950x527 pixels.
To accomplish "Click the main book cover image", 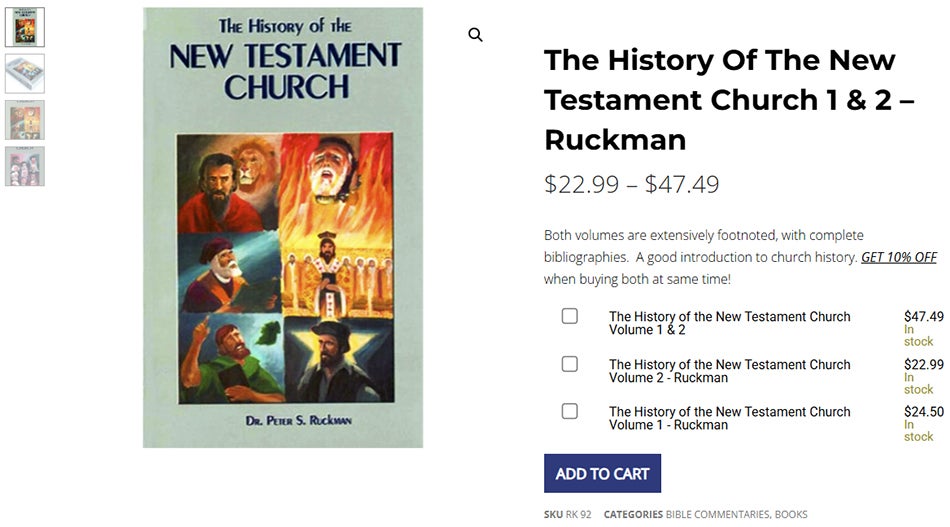I will (x=283, y=228).
